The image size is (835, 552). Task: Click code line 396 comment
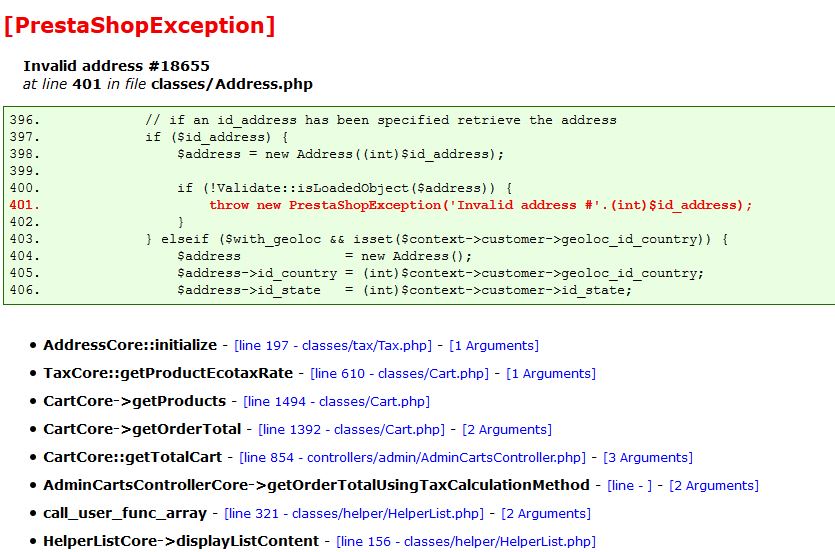pyautogui.click(x=381, y=120)
